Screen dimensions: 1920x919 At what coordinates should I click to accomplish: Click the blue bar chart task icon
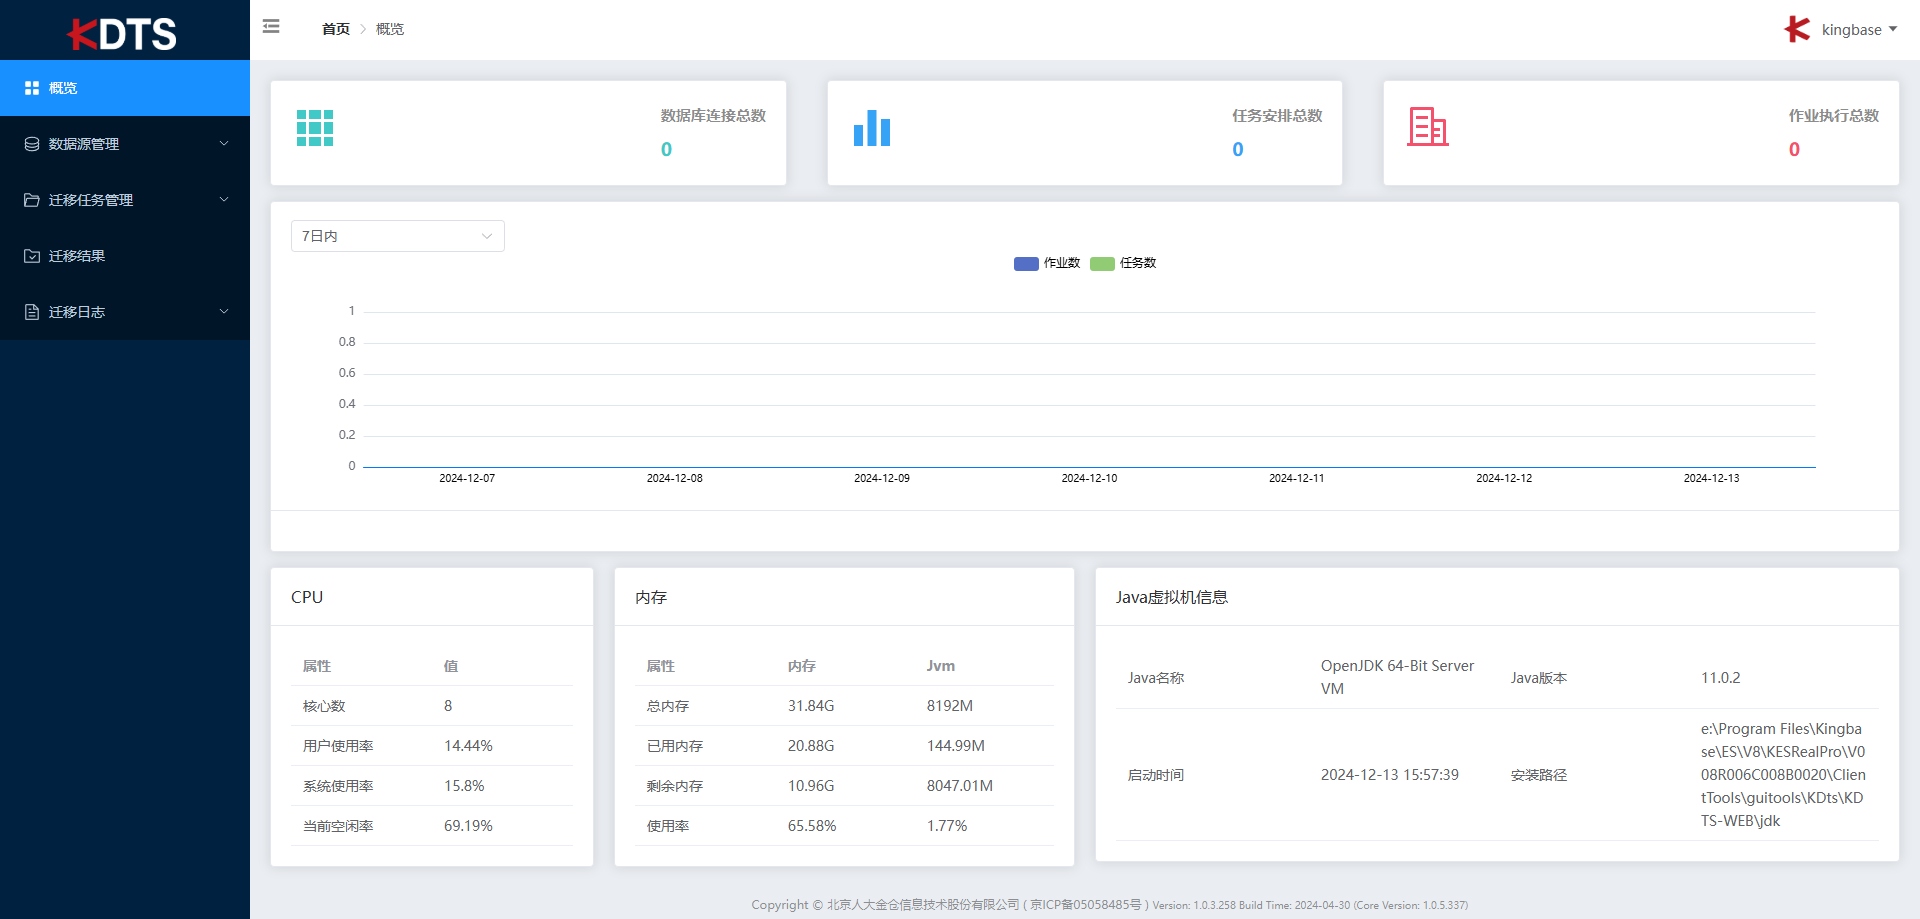pyautogui.click(x=871, y=128)
